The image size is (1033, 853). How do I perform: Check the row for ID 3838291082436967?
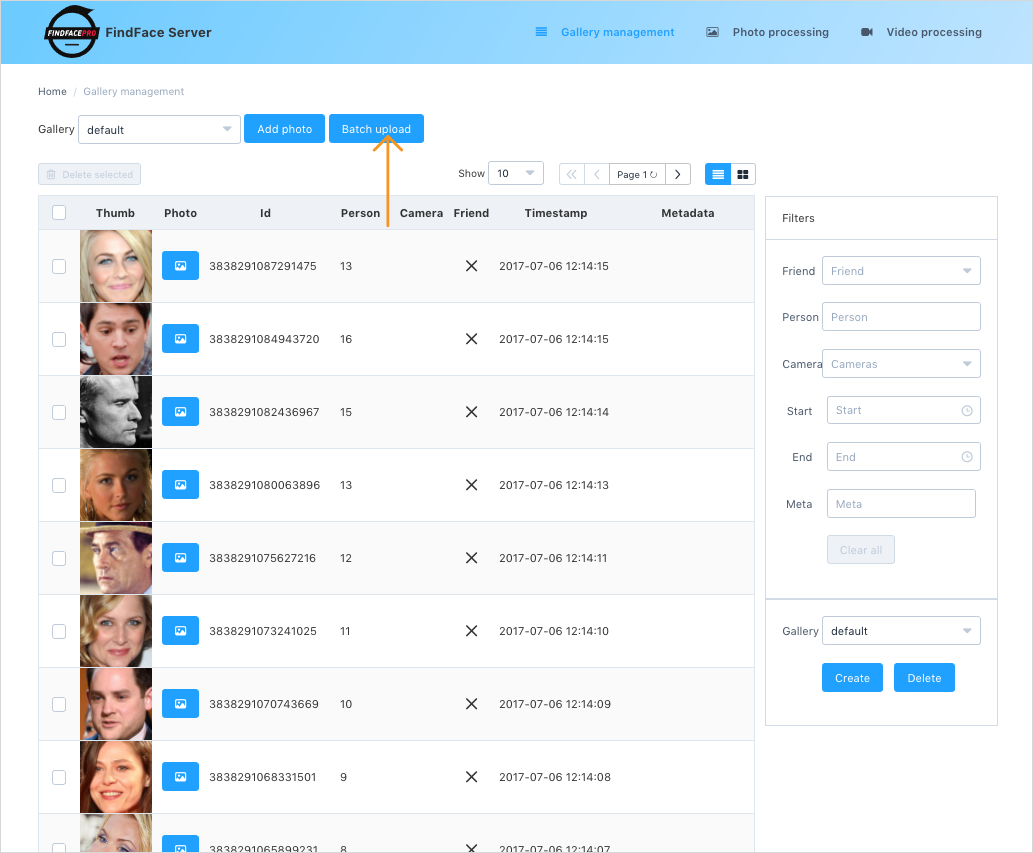click(59, 412)
